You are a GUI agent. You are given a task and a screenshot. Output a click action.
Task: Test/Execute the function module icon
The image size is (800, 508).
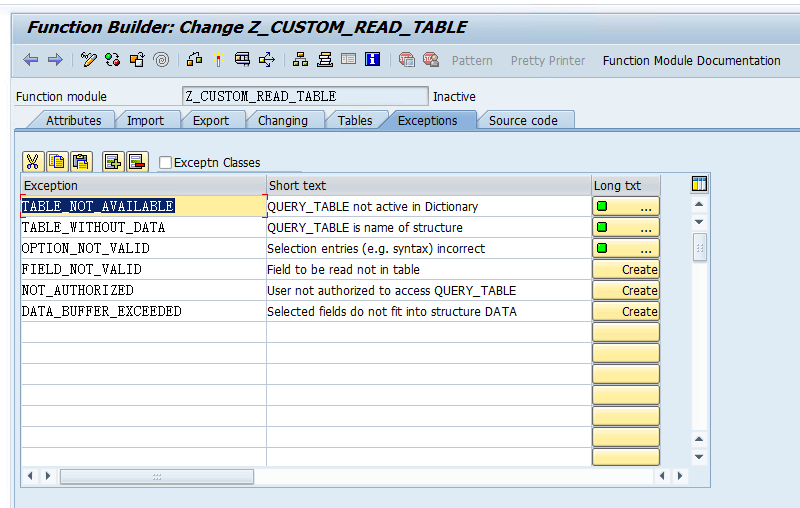[x=242, y=60]
